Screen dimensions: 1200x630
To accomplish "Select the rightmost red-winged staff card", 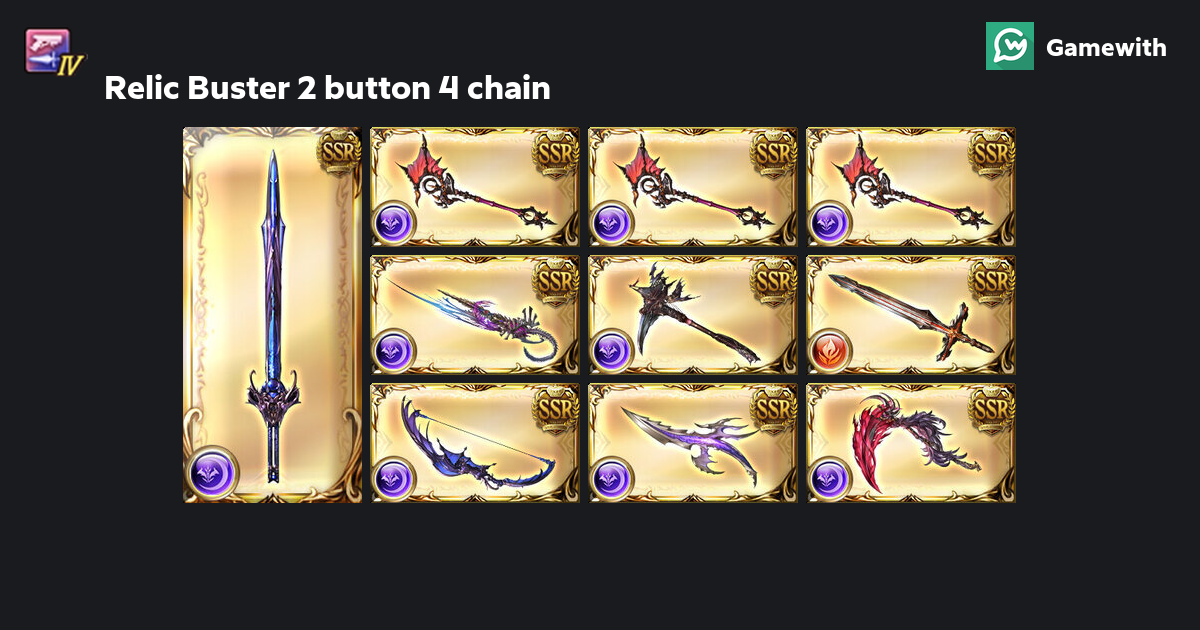I will 911,187.
